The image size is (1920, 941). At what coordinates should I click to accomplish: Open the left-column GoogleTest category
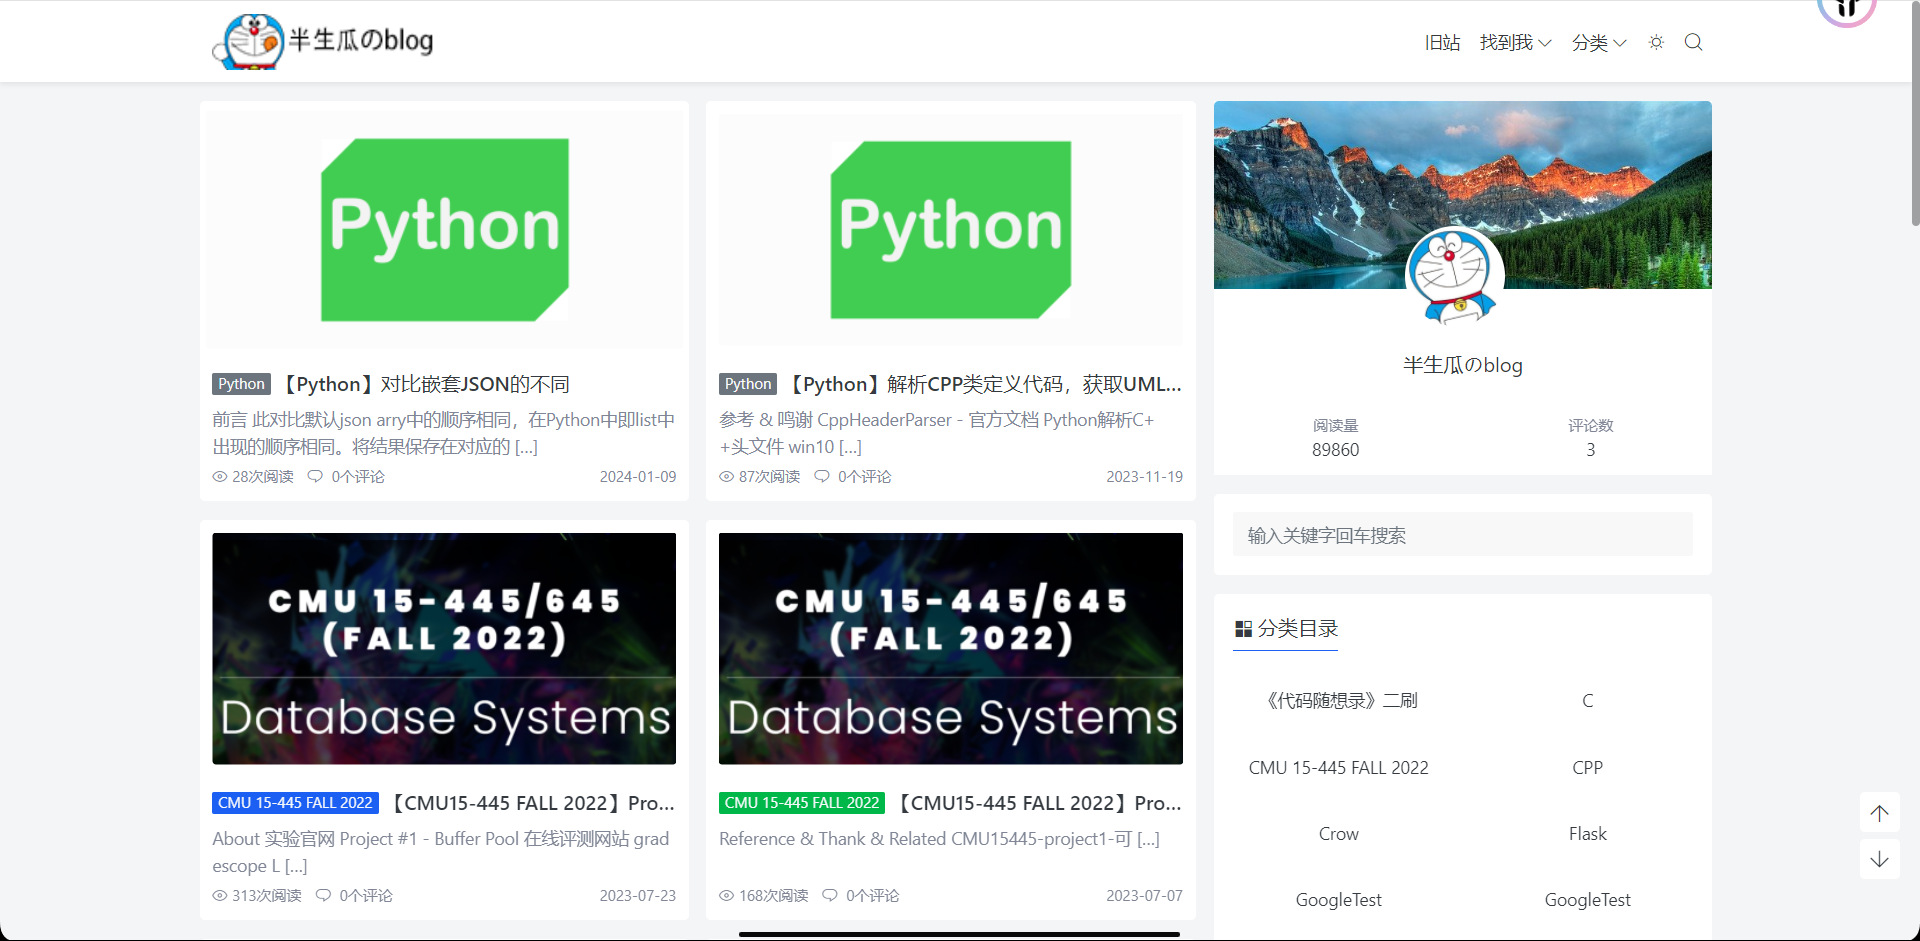[1338, 900]
